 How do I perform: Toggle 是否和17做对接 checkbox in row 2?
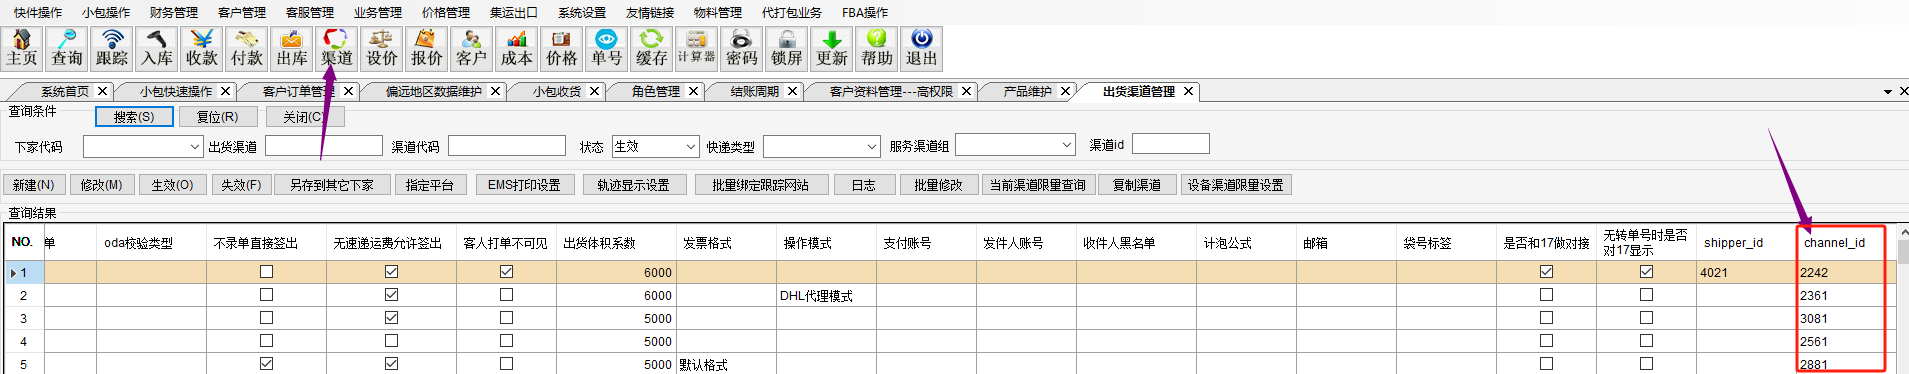[x=1546, y=295]
